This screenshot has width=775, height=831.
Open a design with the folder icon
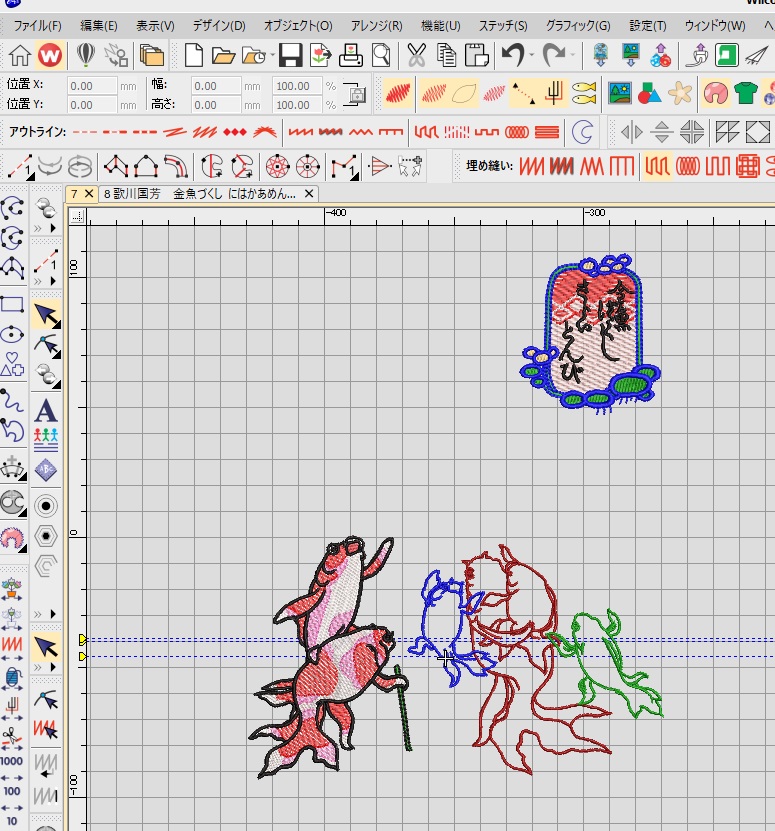coord(223,56)
